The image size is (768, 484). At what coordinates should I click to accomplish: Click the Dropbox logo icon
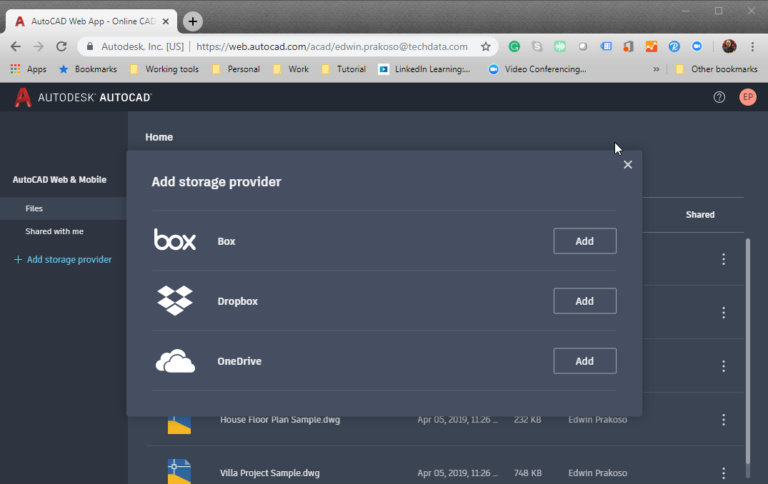(x=175, y=300)
